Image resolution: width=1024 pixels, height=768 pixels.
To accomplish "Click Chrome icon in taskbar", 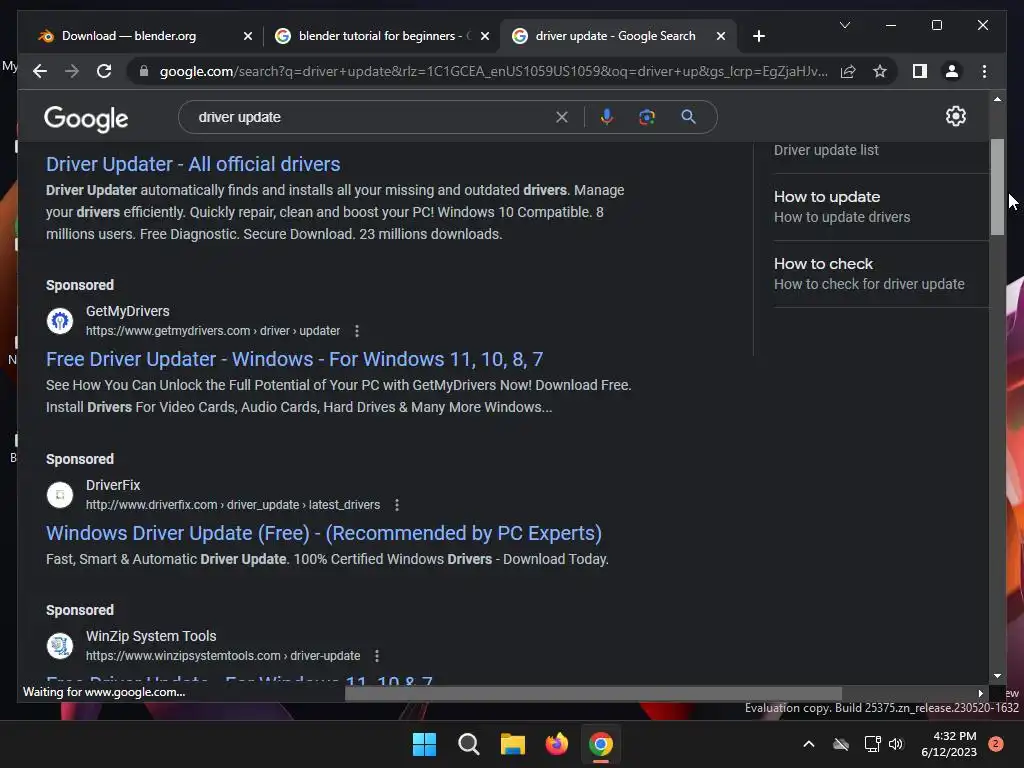I will pyautogui.click(x=600, y=744).
